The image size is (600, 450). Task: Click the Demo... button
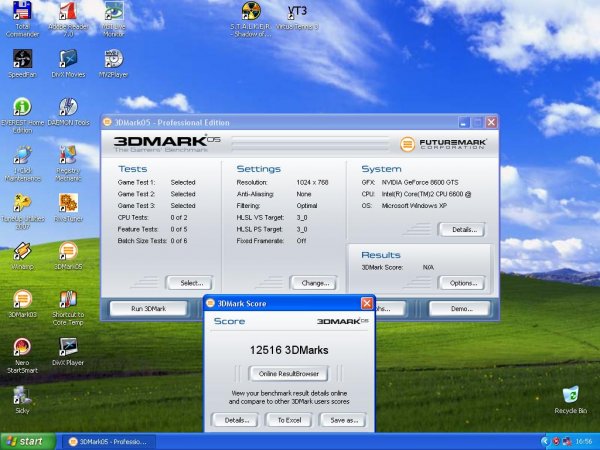tap(459, 308)
